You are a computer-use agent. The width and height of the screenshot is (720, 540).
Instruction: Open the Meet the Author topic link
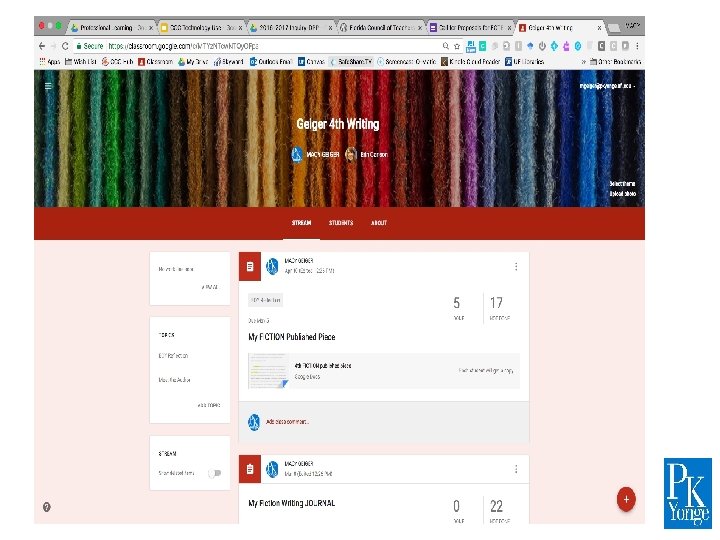[174, 380]
